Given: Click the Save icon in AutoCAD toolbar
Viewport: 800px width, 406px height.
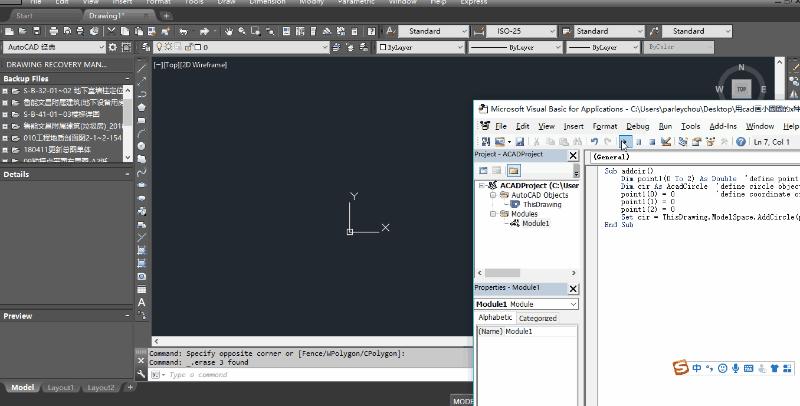Looking at the screenshot, I should click(x=37, y=31).
